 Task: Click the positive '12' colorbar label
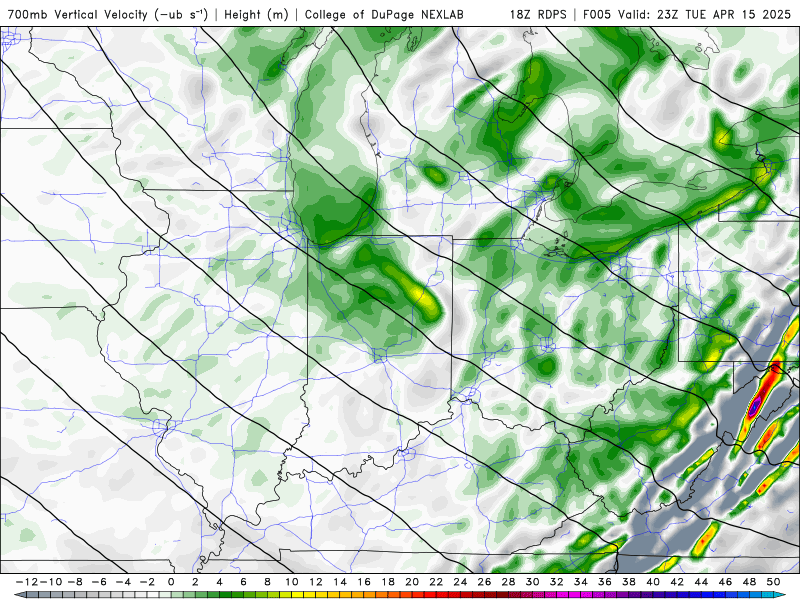click(x=316, y=582)
